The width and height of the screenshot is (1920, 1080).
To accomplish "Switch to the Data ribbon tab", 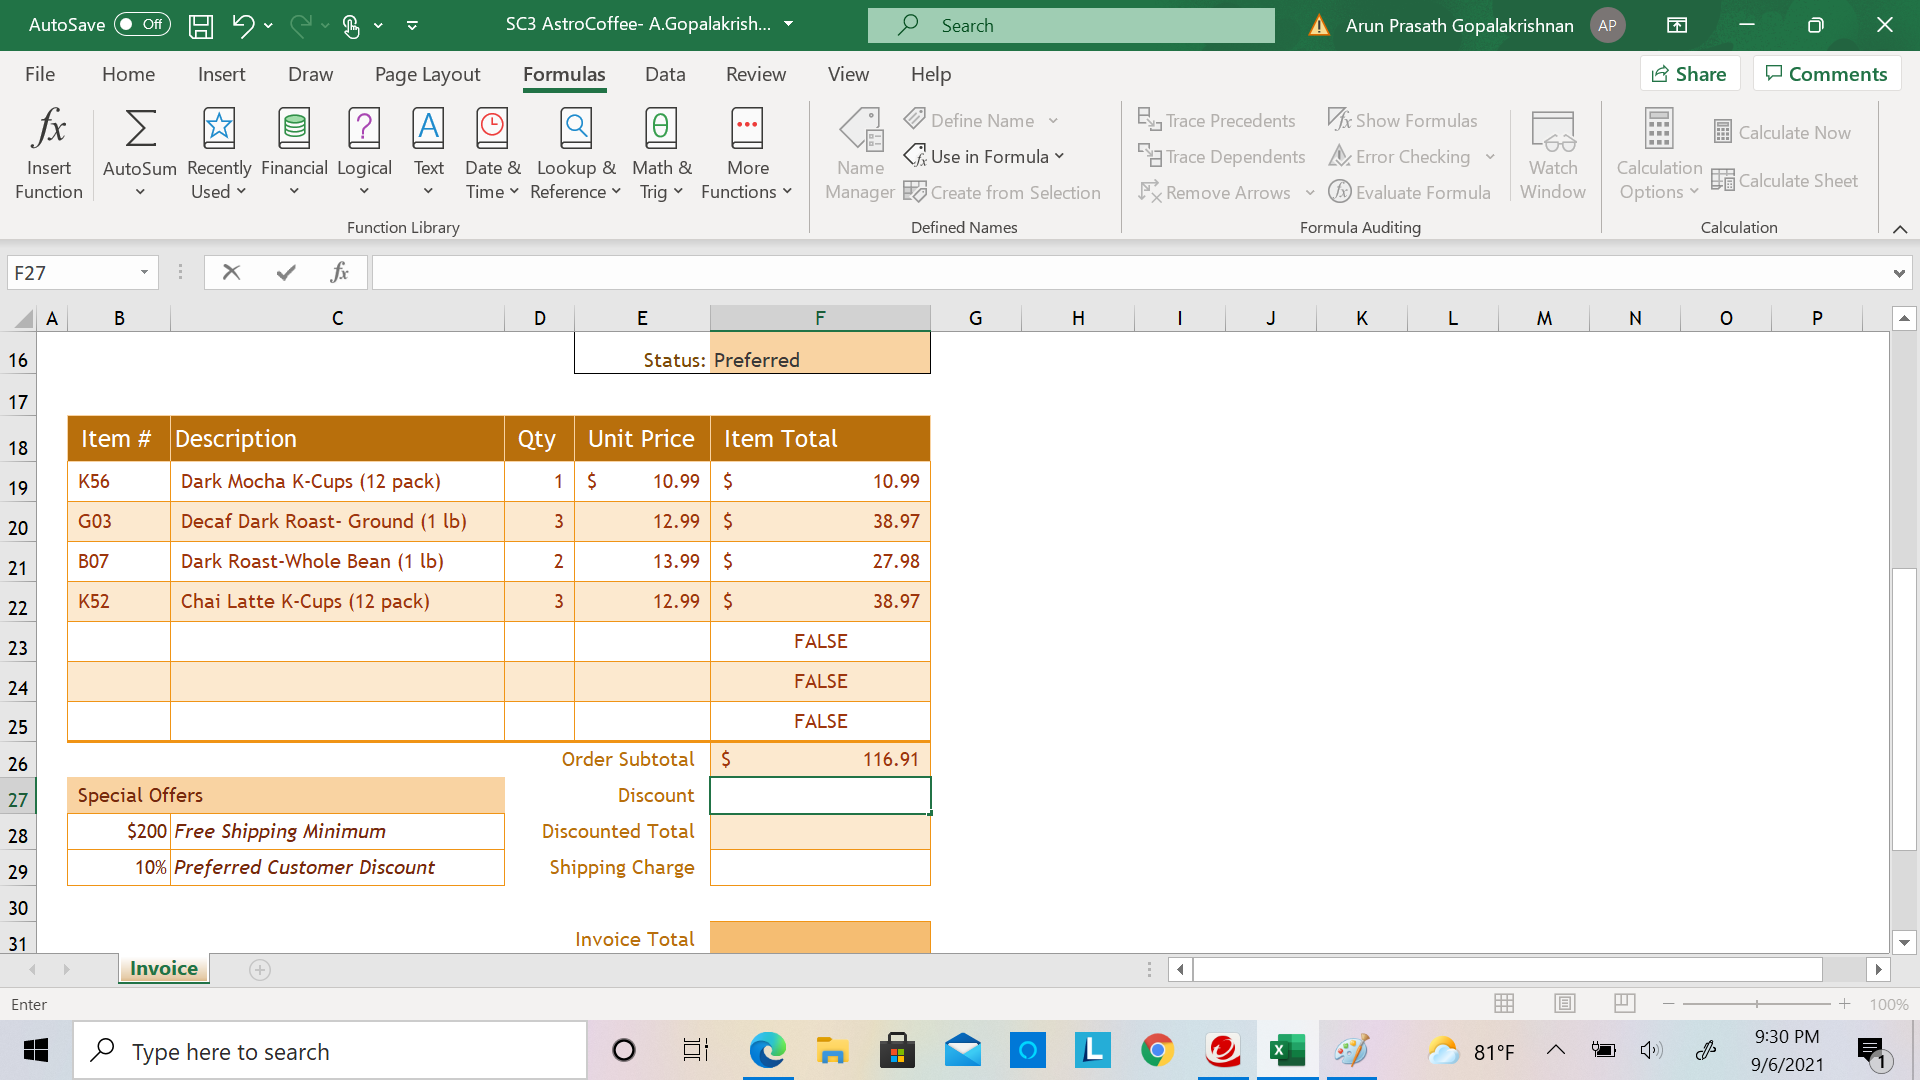I will click(x=664, y=73).
